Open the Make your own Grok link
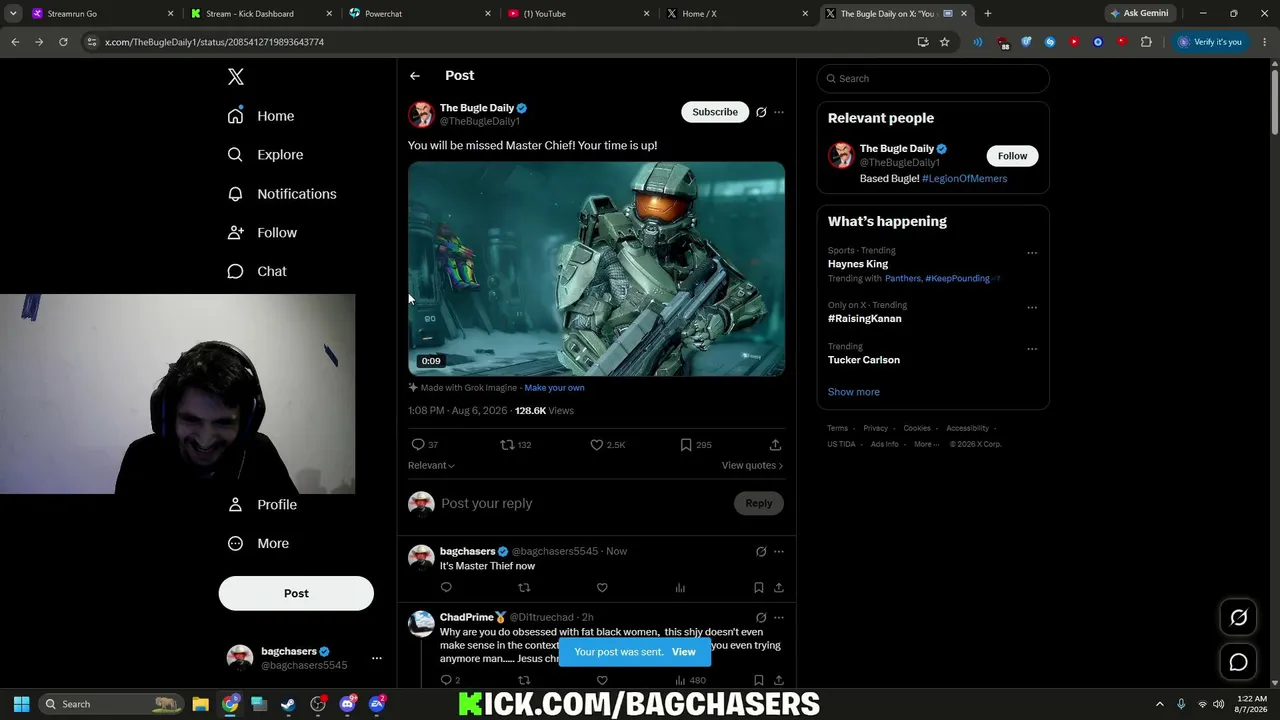Screen dimensions: 1280x720 click(554, 388)
